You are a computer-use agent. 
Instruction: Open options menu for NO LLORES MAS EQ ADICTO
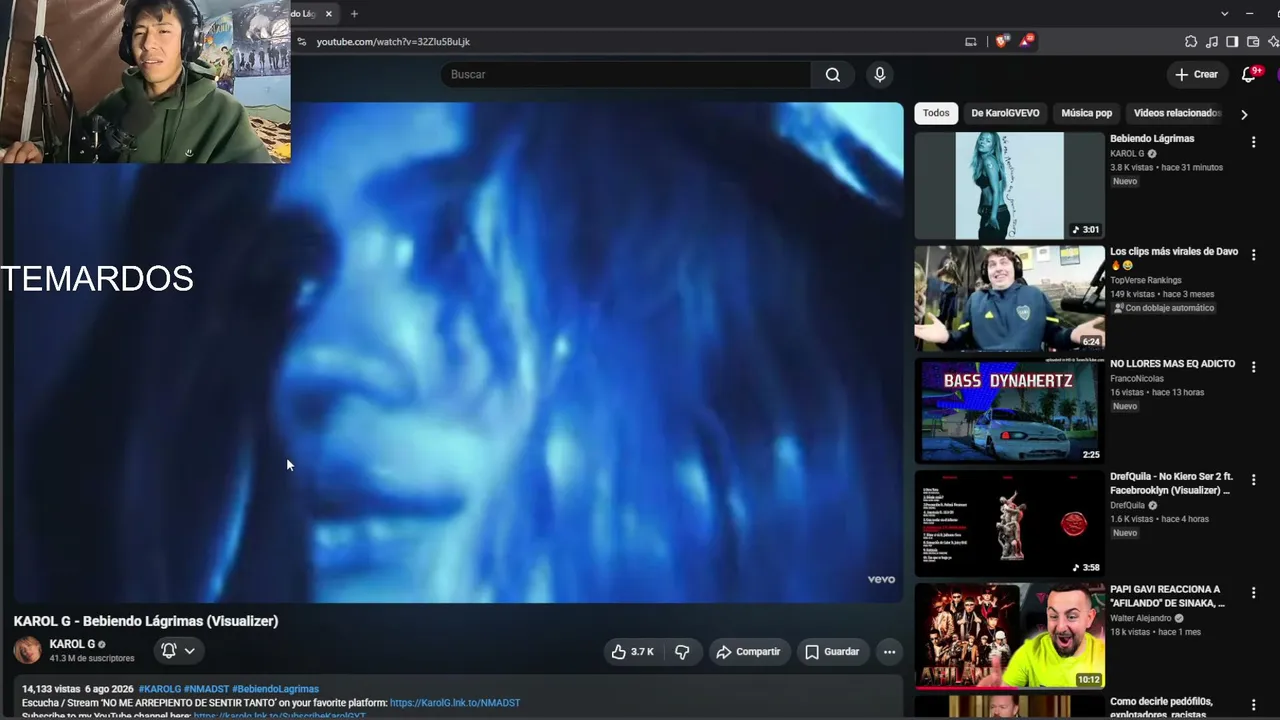point(1253,368)
